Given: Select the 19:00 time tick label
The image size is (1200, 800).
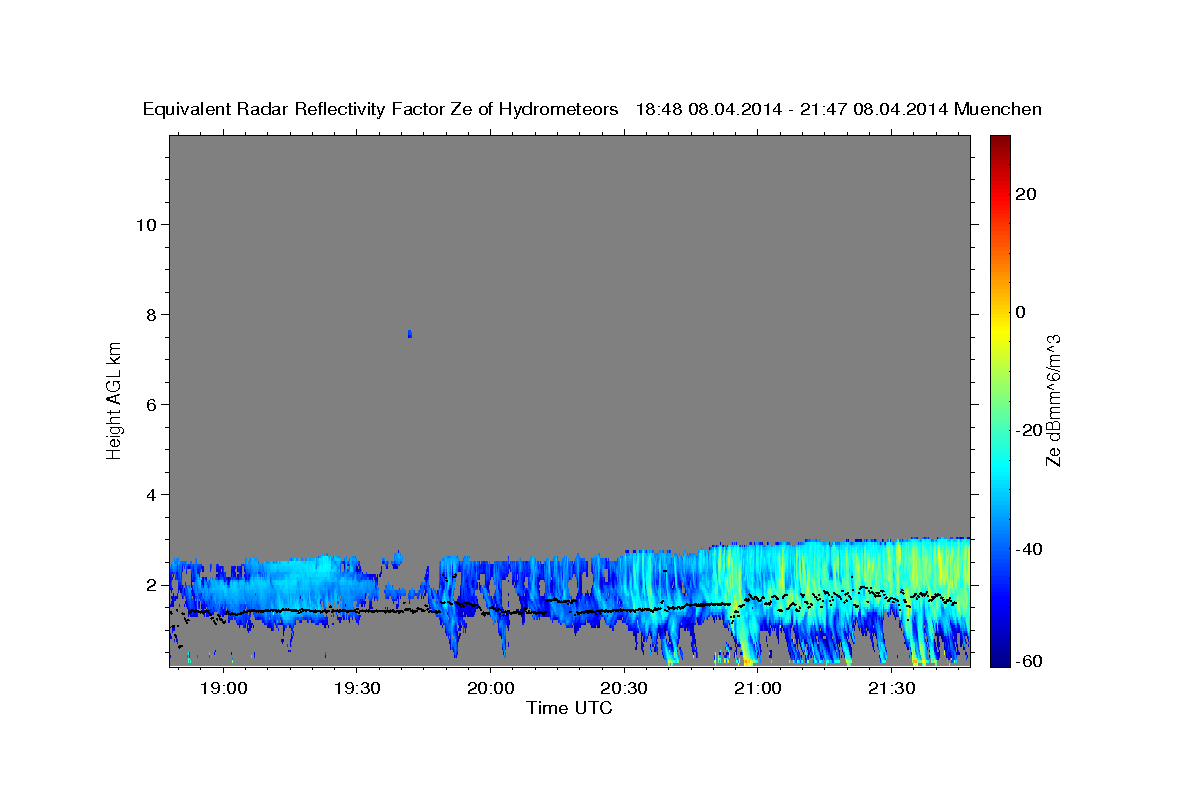Looking at the screenshot, I should pyautogui.click(x=223, y=689).
